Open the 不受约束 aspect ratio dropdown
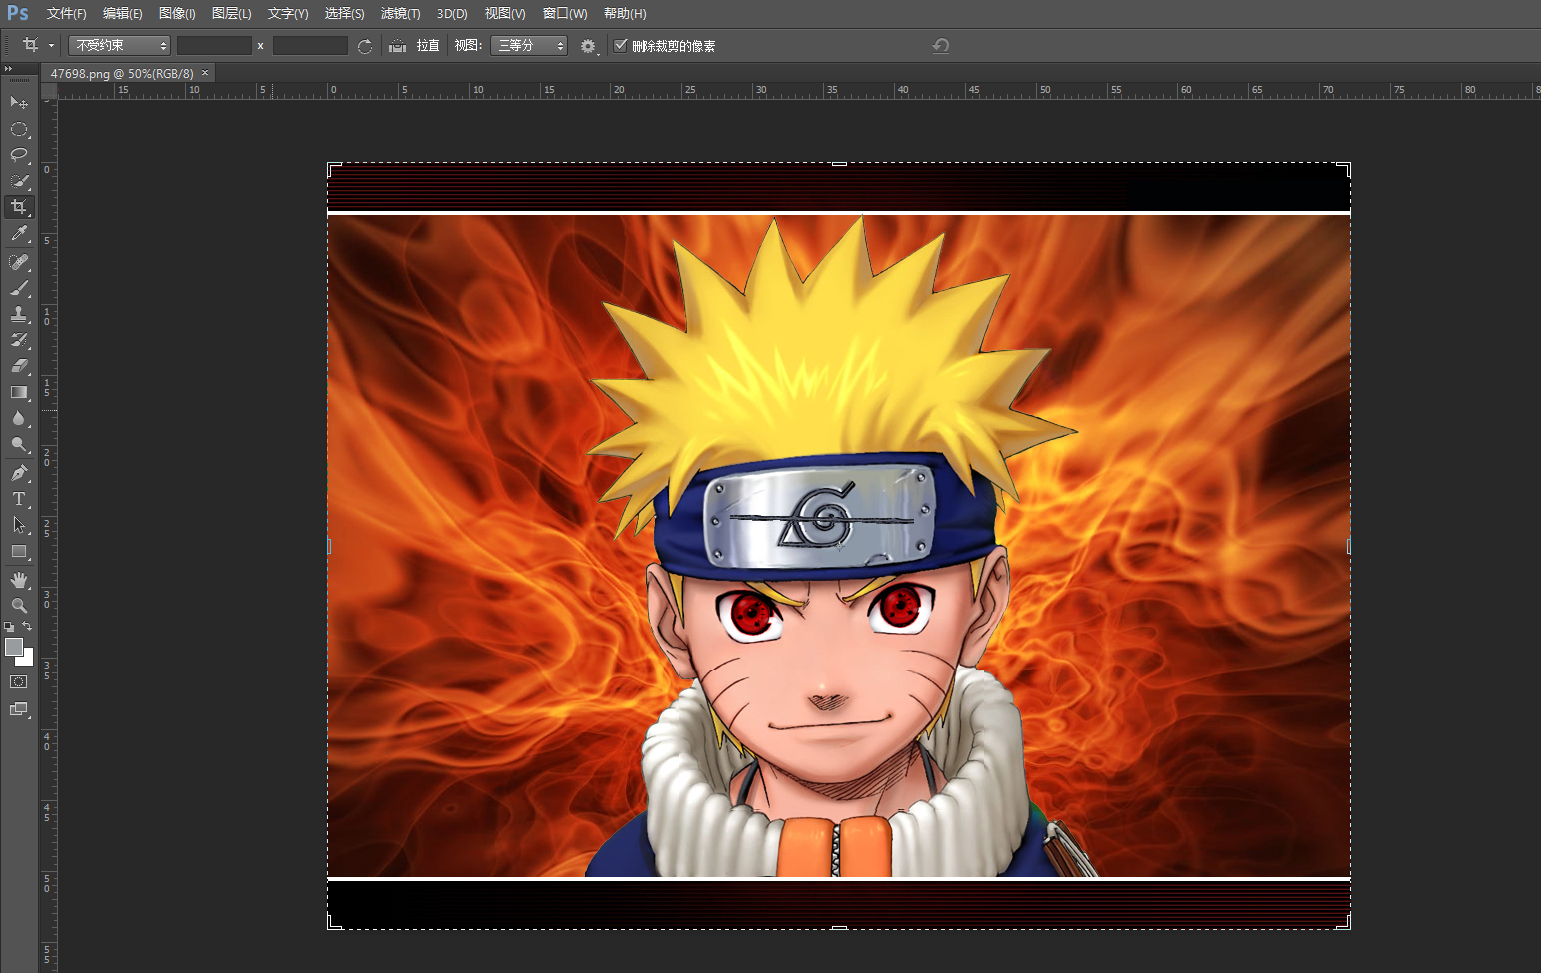Viewport: 1541px width, 973px height. pyautogui.click(x=119, y=46)
